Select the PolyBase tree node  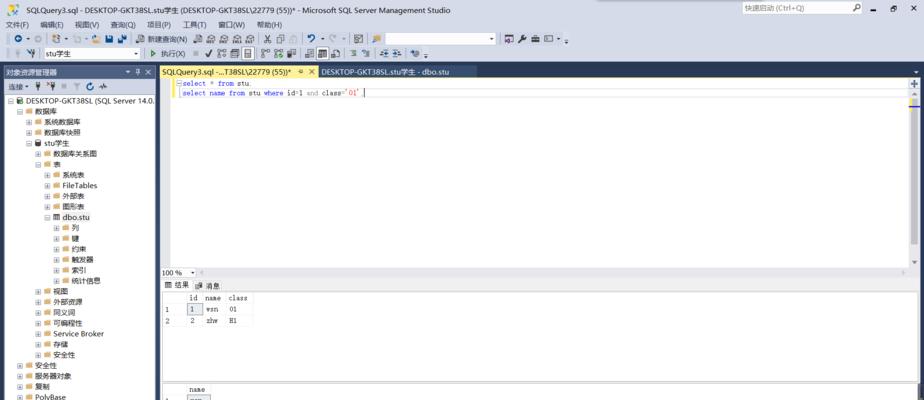(50, 396)
